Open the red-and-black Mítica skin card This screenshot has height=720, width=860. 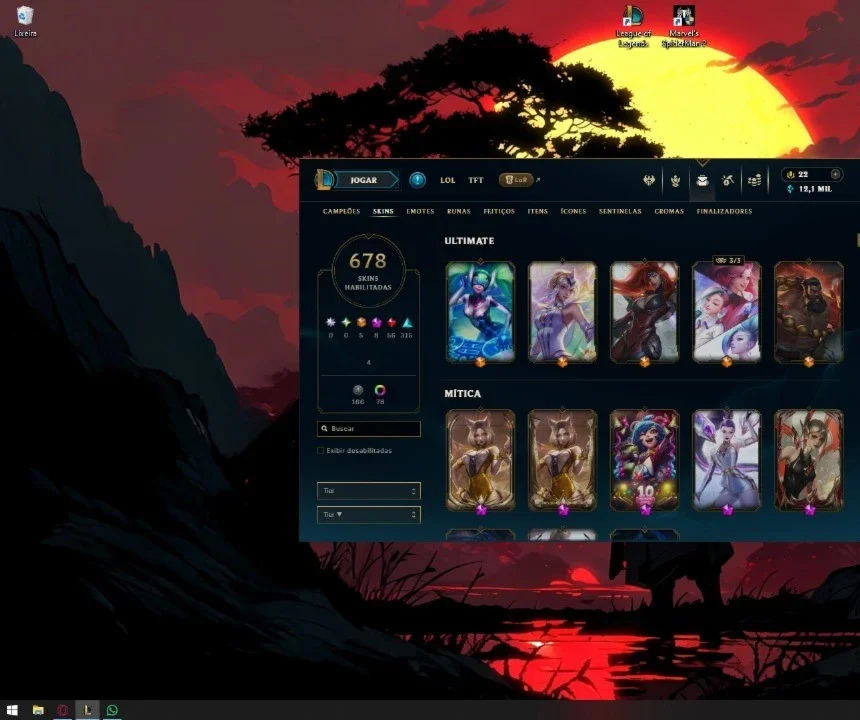point(809,460)
